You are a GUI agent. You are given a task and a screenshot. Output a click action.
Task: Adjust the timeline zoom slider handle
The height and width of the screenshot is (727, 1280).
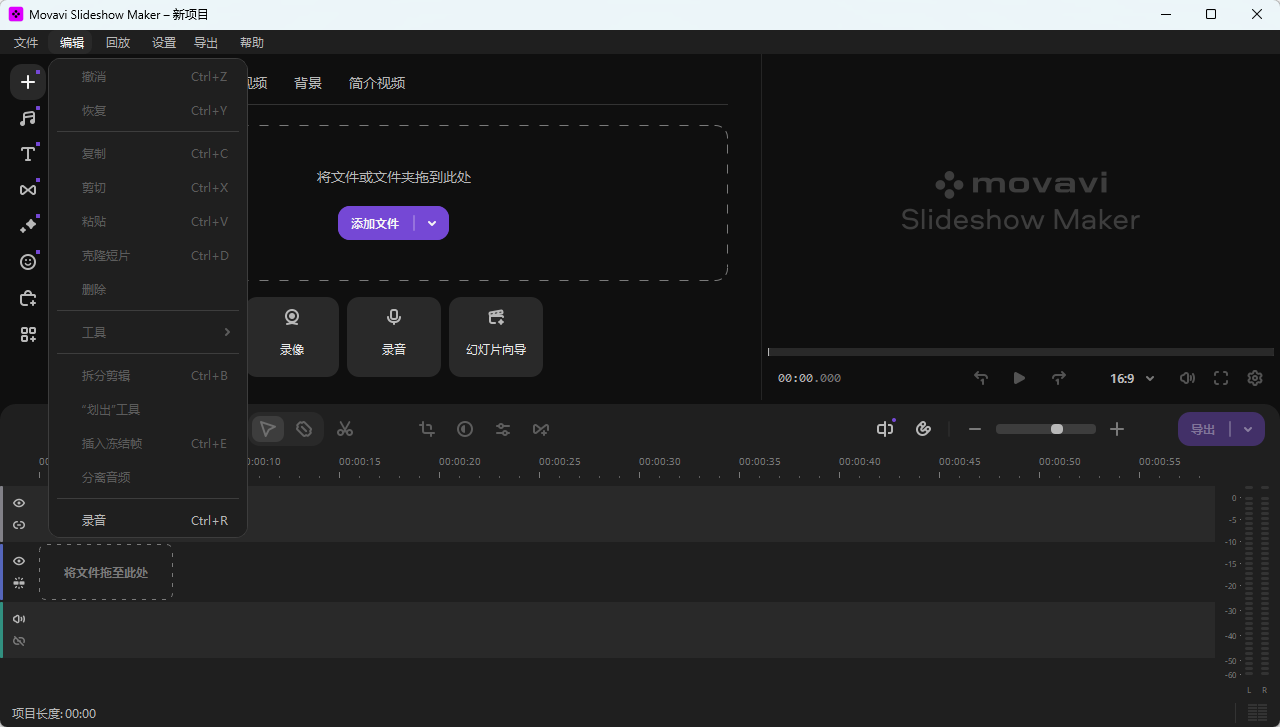point(1057,429)
